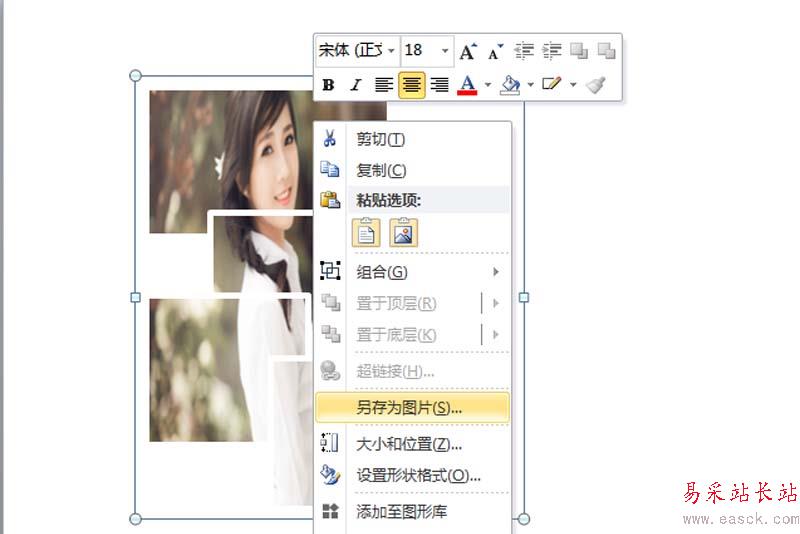Image resolution: width=800 pixels, height=534 pixels.
Task: Toggle the highlighted center align button
Action: click(x=411, y=85)
